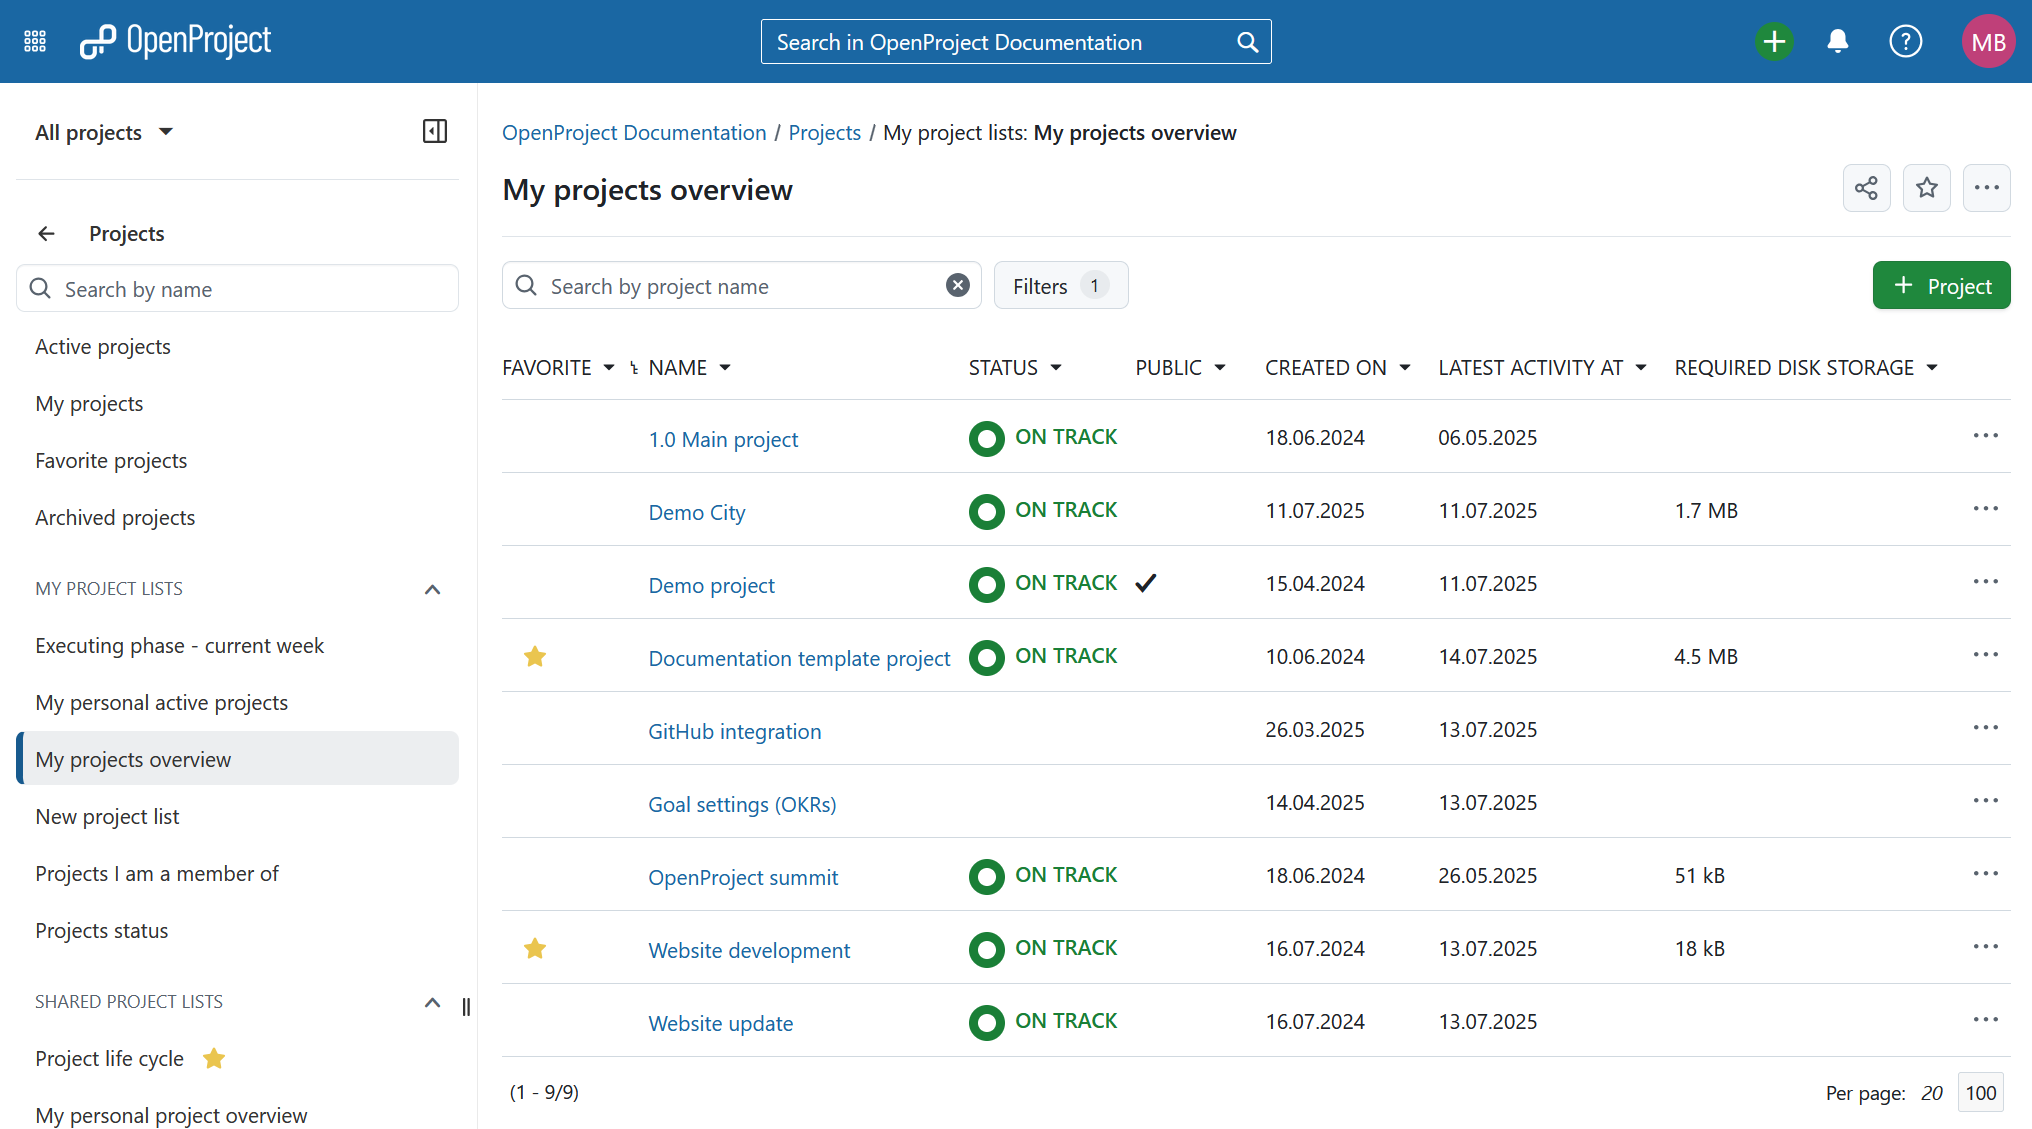Open row menu for Website update
The height and width of the screenshot is (1129, 2032).
pos(1986,1020)
